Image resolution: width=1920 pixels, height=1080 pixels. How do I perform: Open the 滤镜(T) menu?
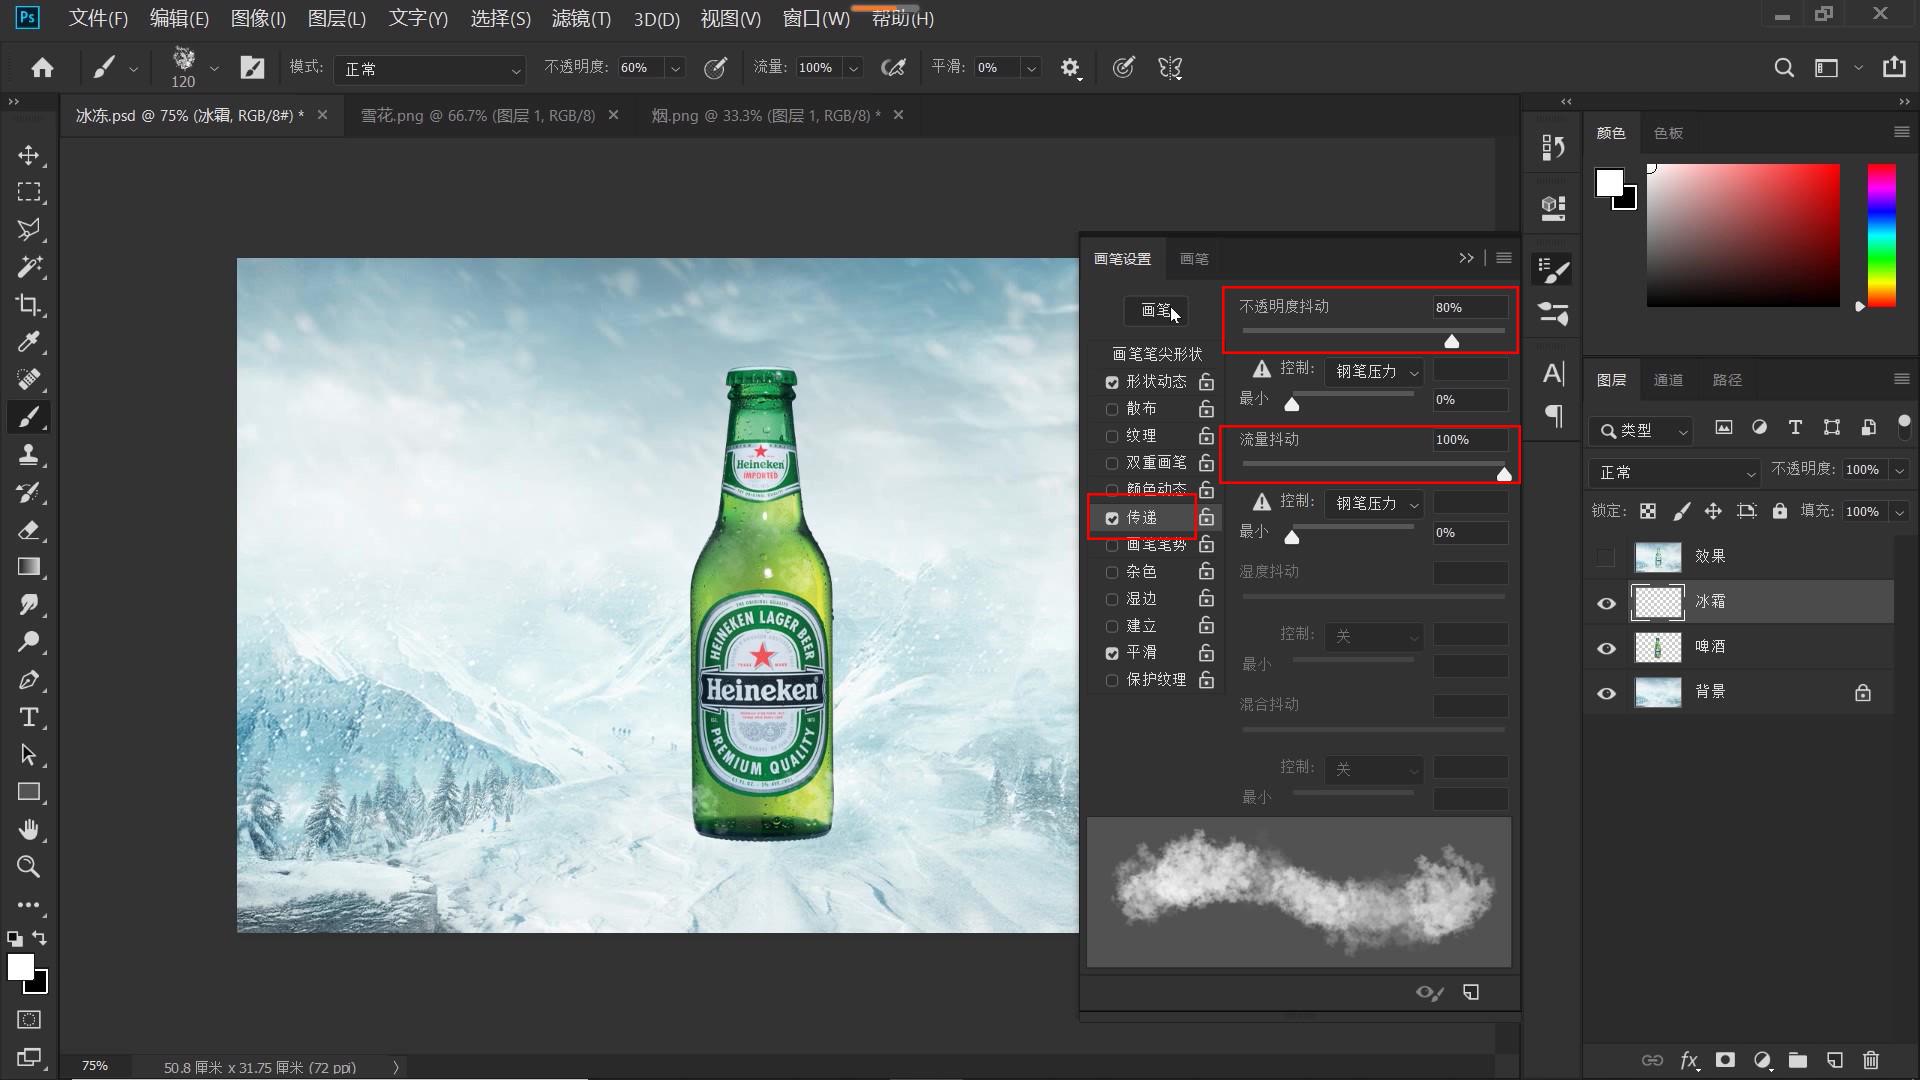point(581,18)
